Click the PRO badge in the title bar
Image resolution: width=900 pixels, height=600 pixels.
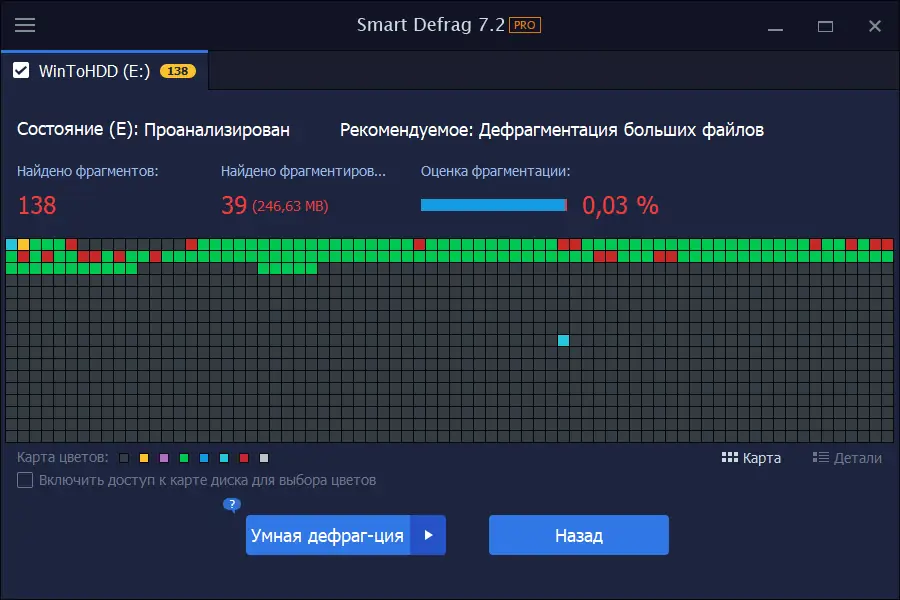[x=523, y=26]
